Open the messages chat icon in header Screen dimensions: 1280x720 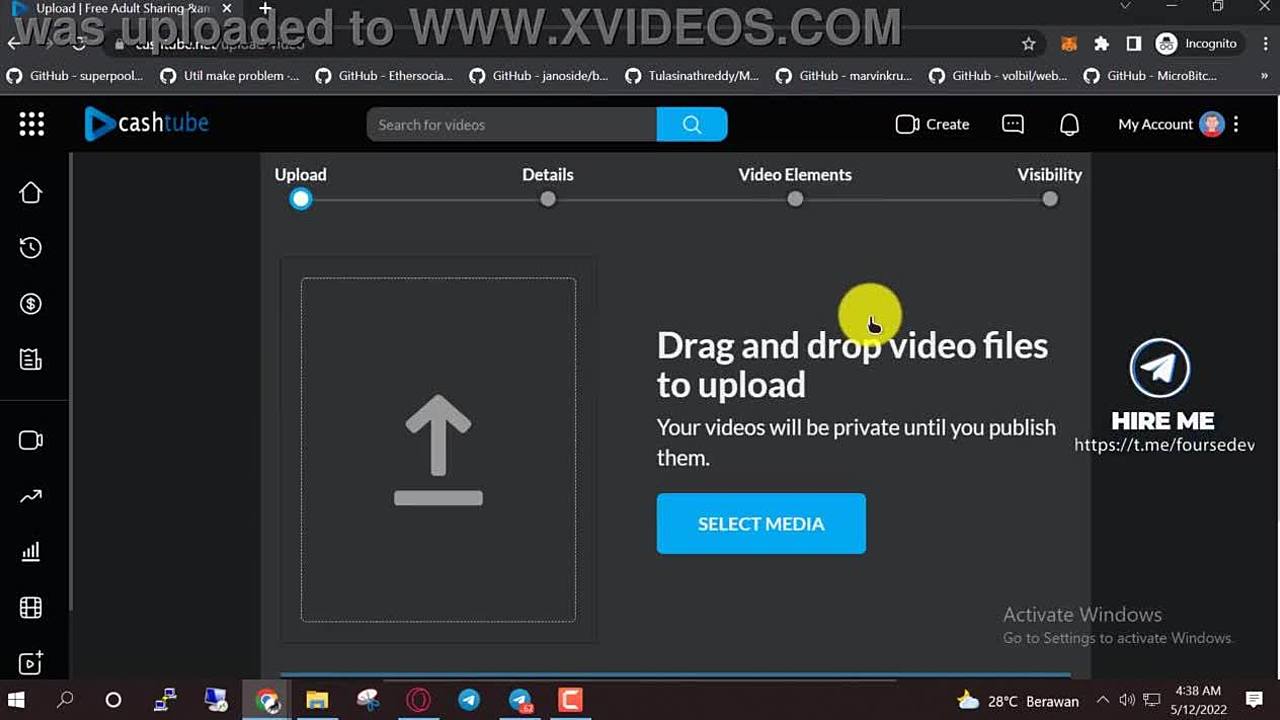pyautogui.click(x=1013, y=124)
